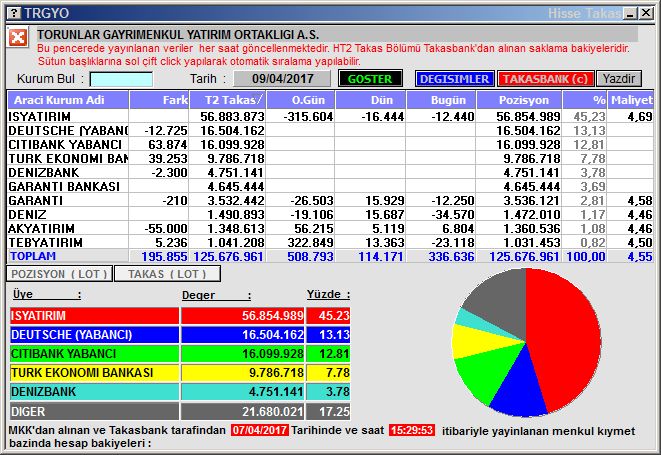This screenshot has width=661, height=455.
Task: Click the blue pie chart slice
Action: coord(521,388)
